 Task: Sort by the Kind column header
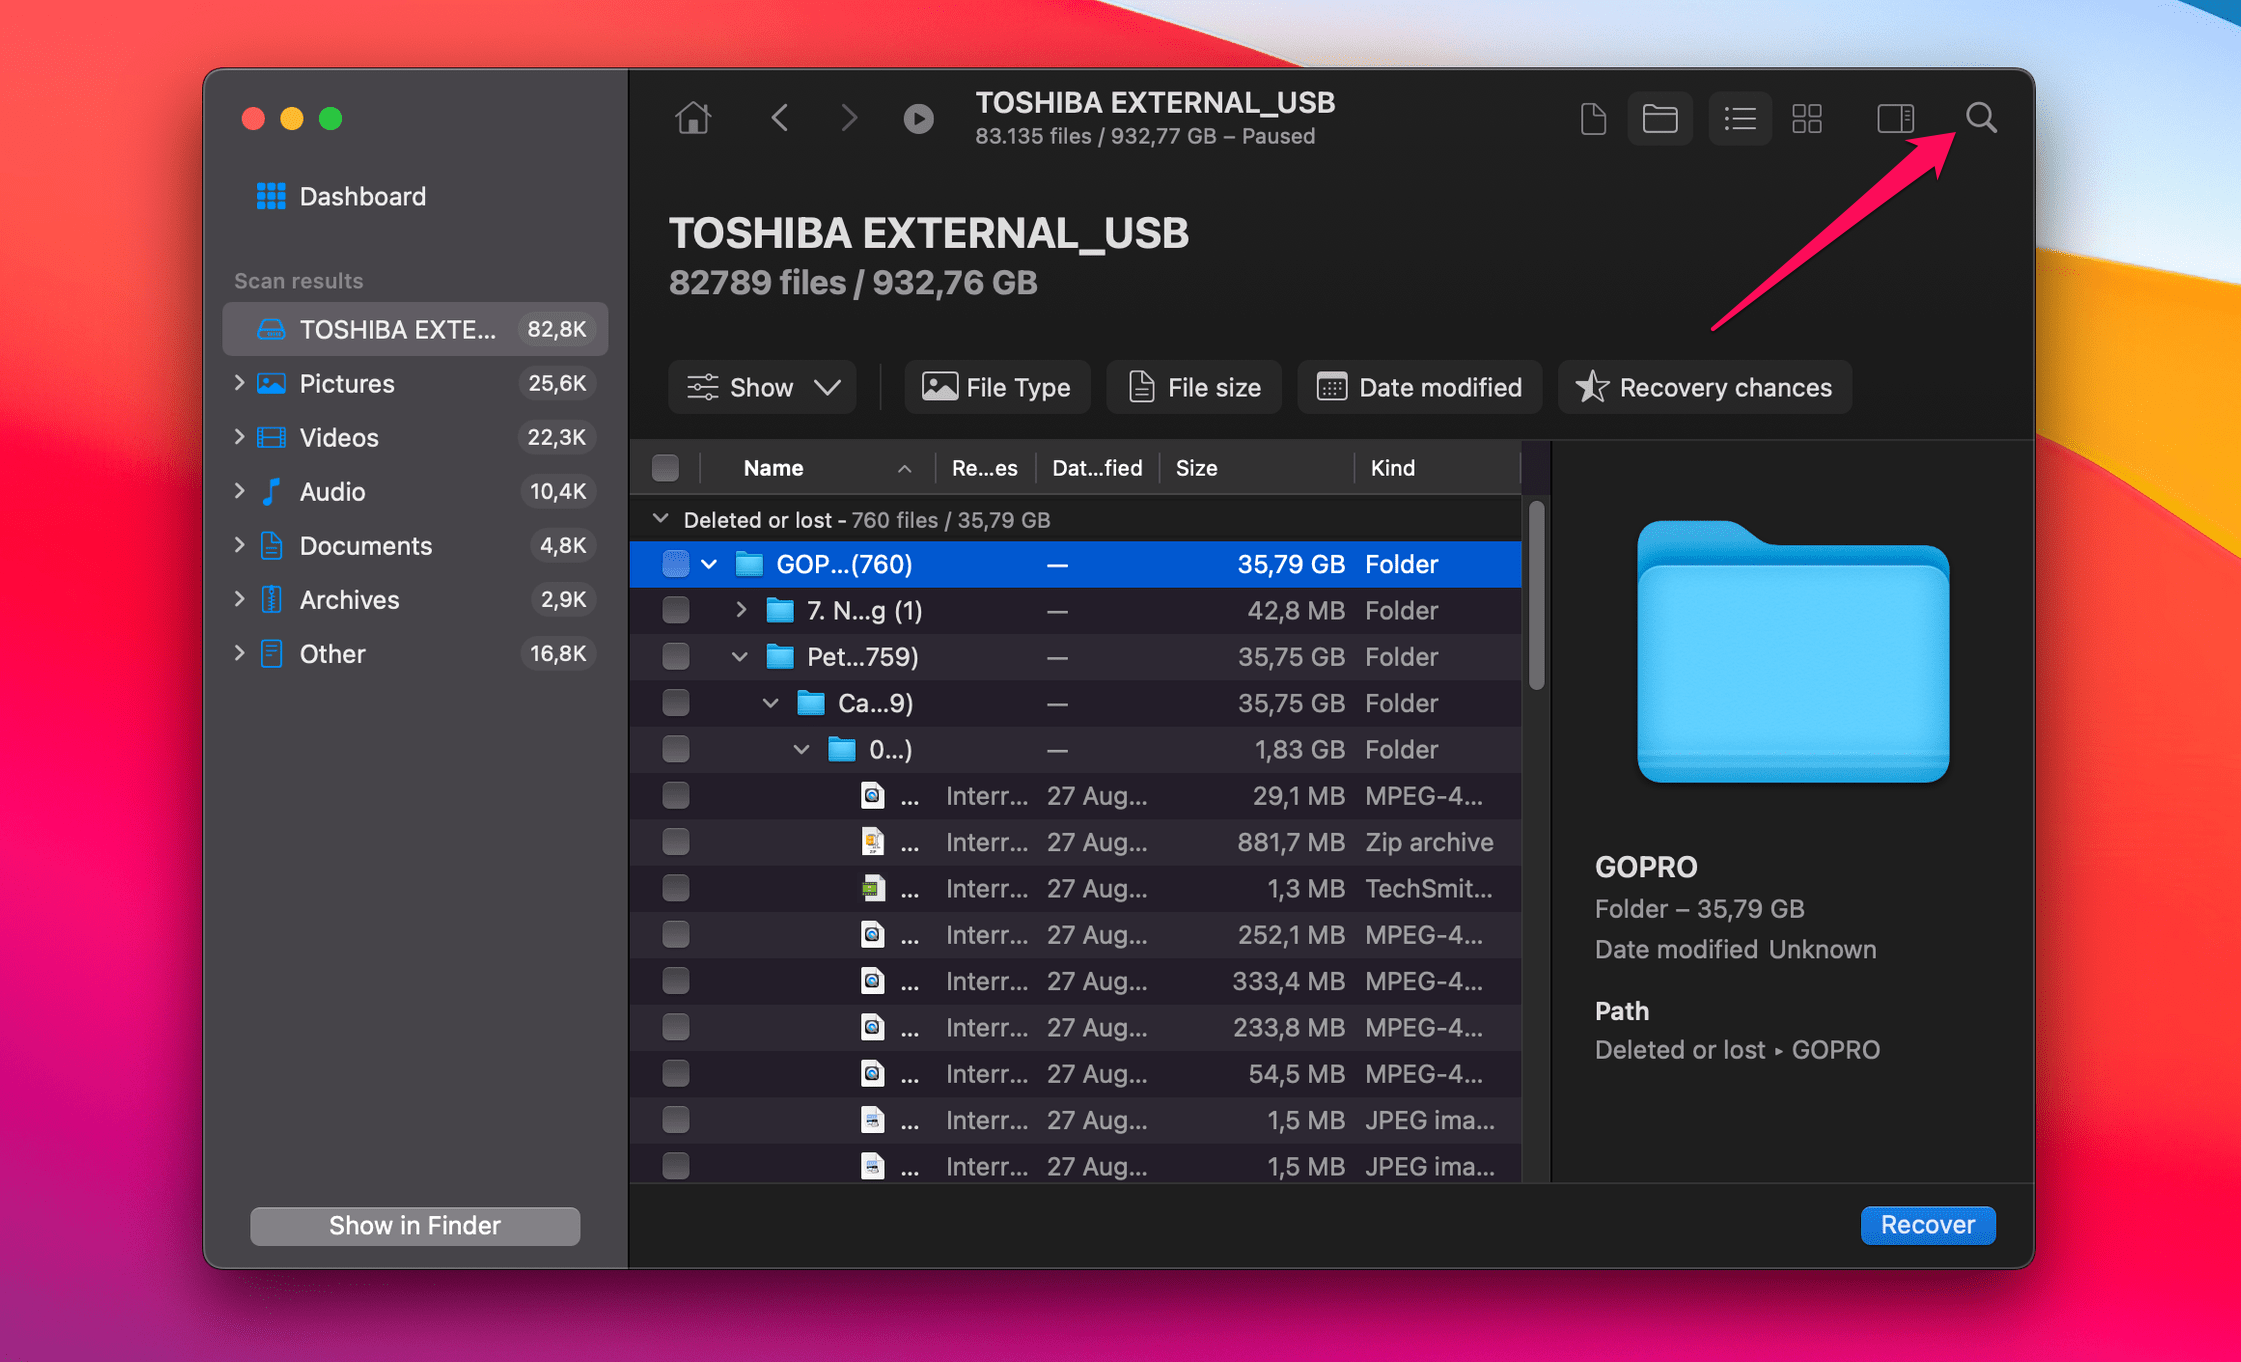coord(1437,468)
